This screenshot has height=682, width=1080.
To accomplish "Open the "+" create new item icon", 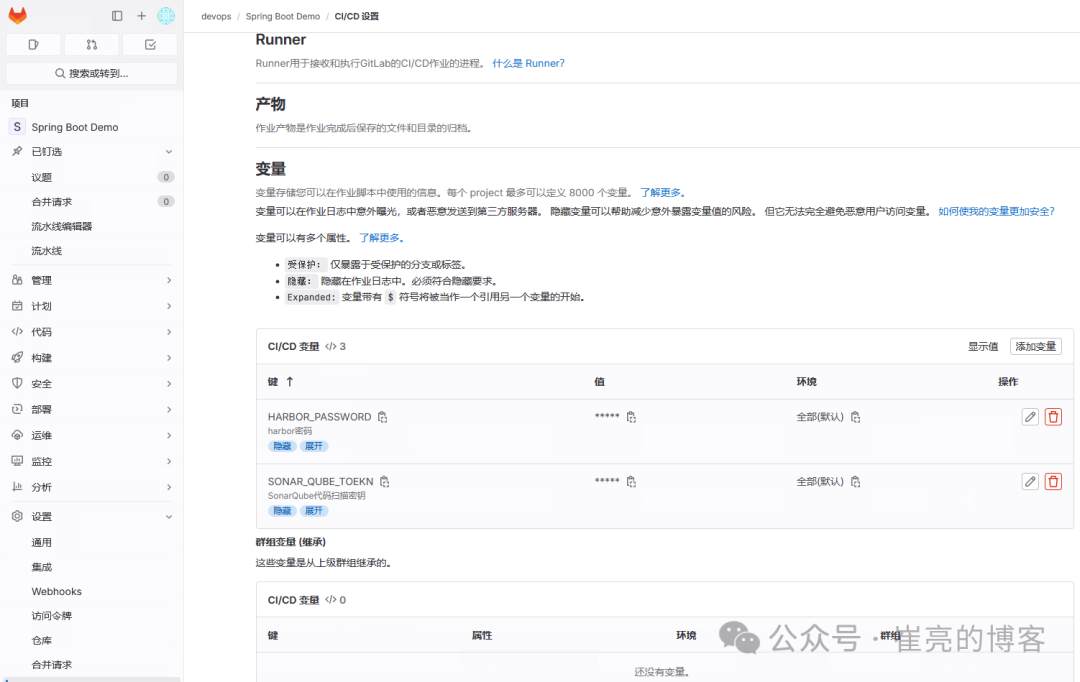I will (140, 15).
